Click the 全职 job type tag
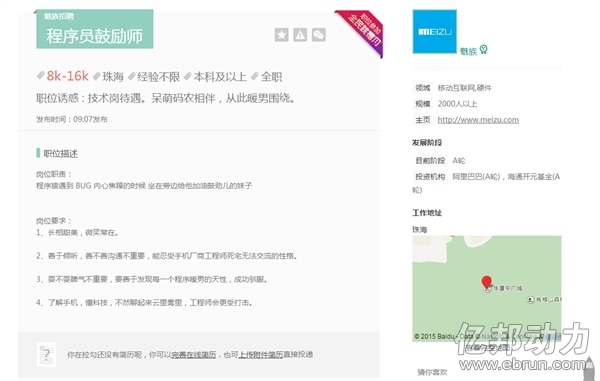 (271, 77)
